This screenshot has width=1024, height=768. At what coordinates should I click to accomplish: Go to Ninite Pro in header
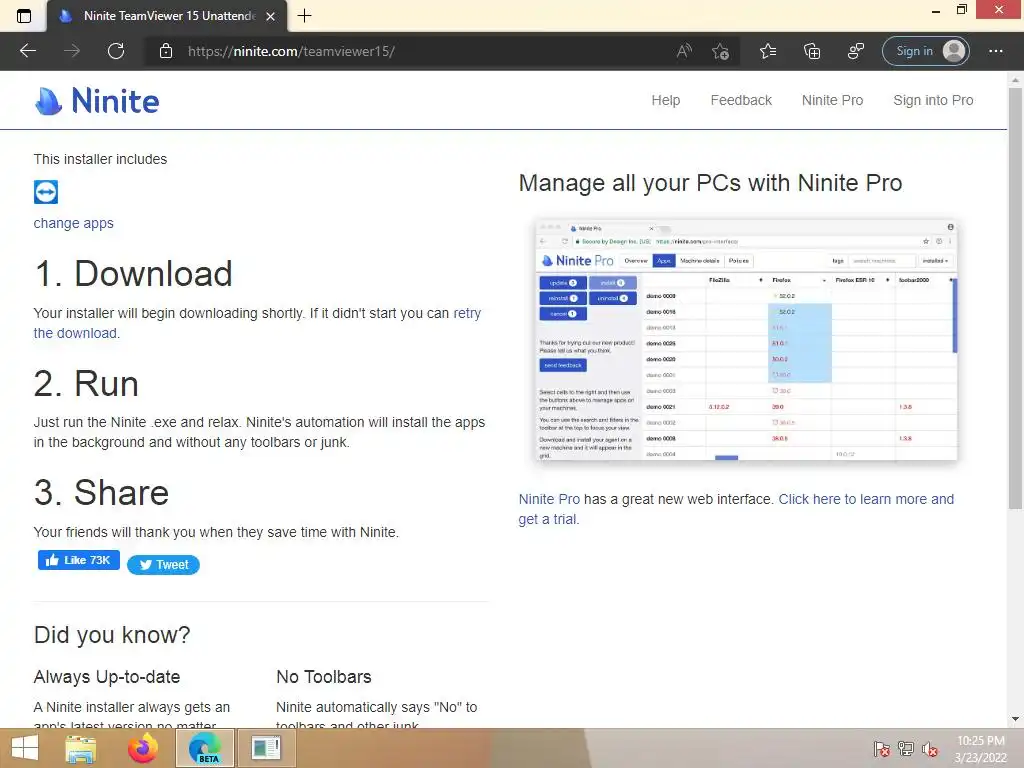click(832, 100)
